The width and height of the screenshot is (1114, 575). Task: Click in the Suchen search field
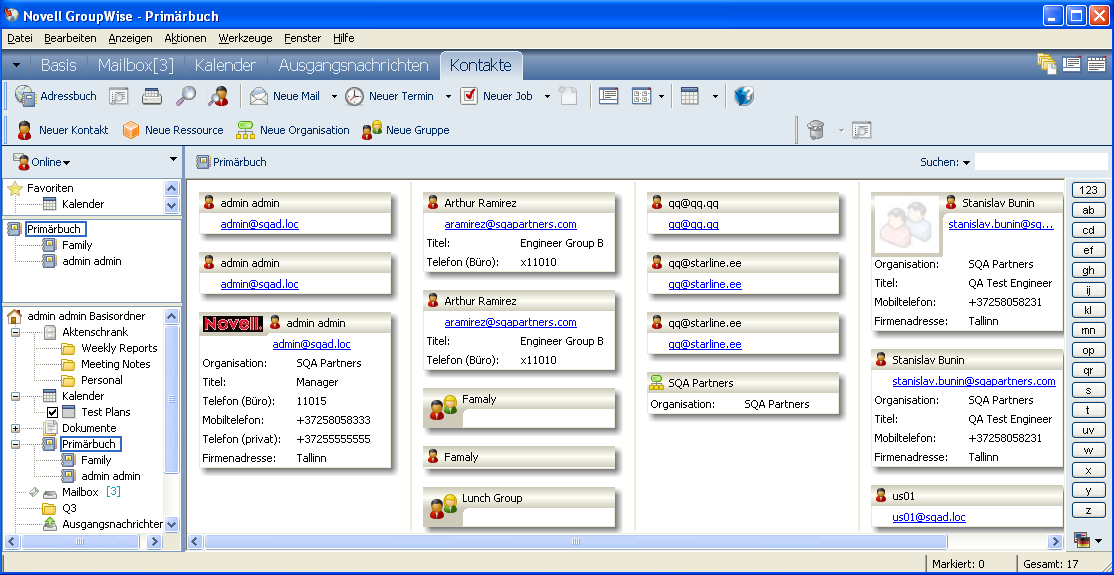pos(1041,162)
